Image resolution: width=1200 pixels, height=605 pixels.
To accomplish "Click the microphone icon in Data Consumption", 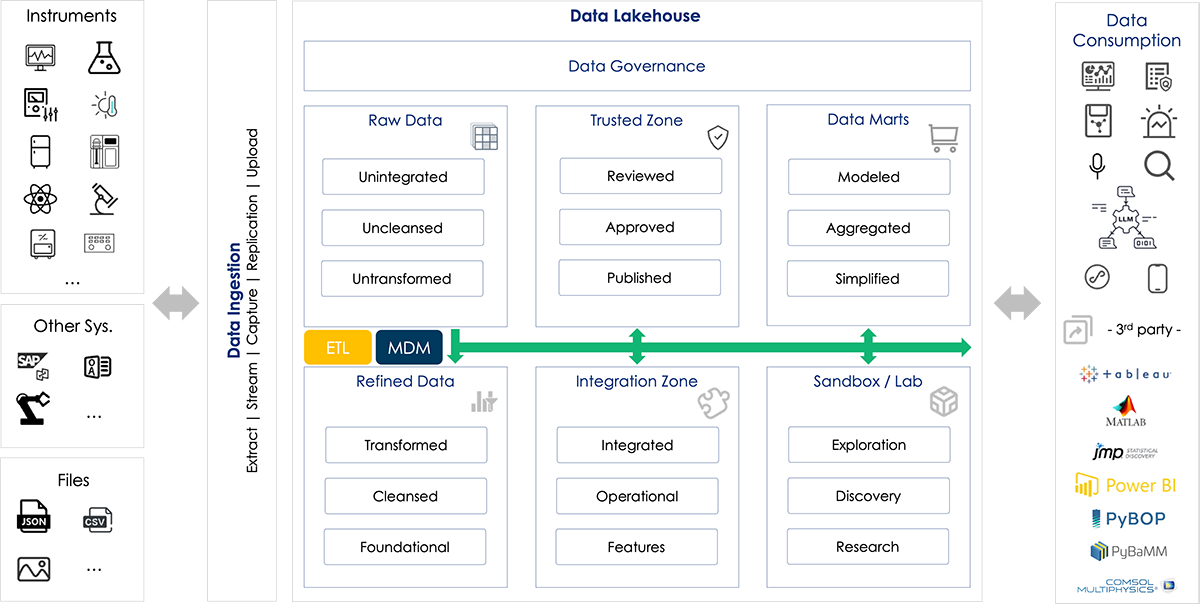I will [1097, 166].
